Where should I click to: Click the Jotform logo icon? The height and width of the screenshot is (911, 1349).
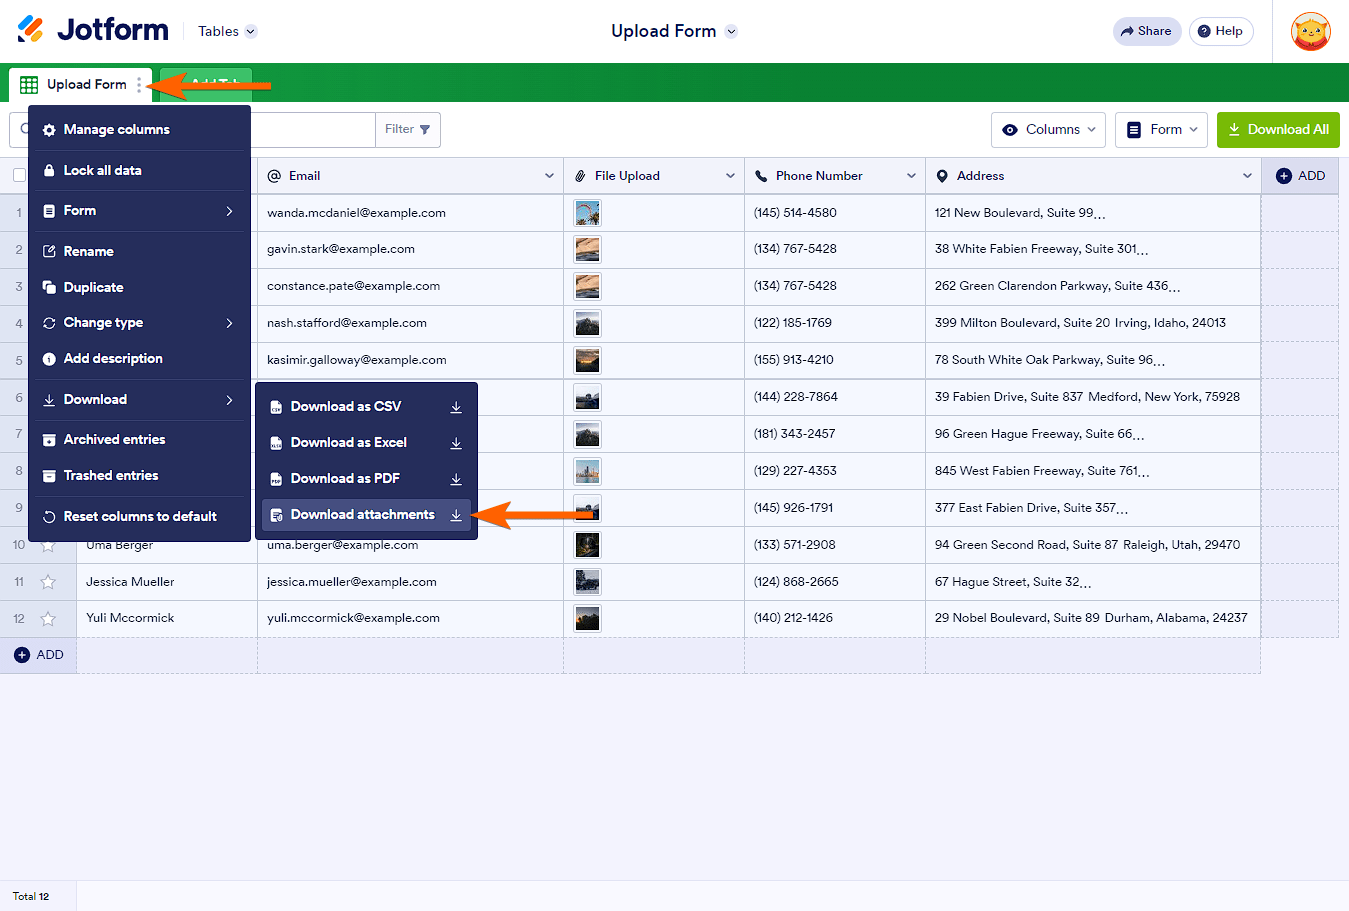pos(31,30)
